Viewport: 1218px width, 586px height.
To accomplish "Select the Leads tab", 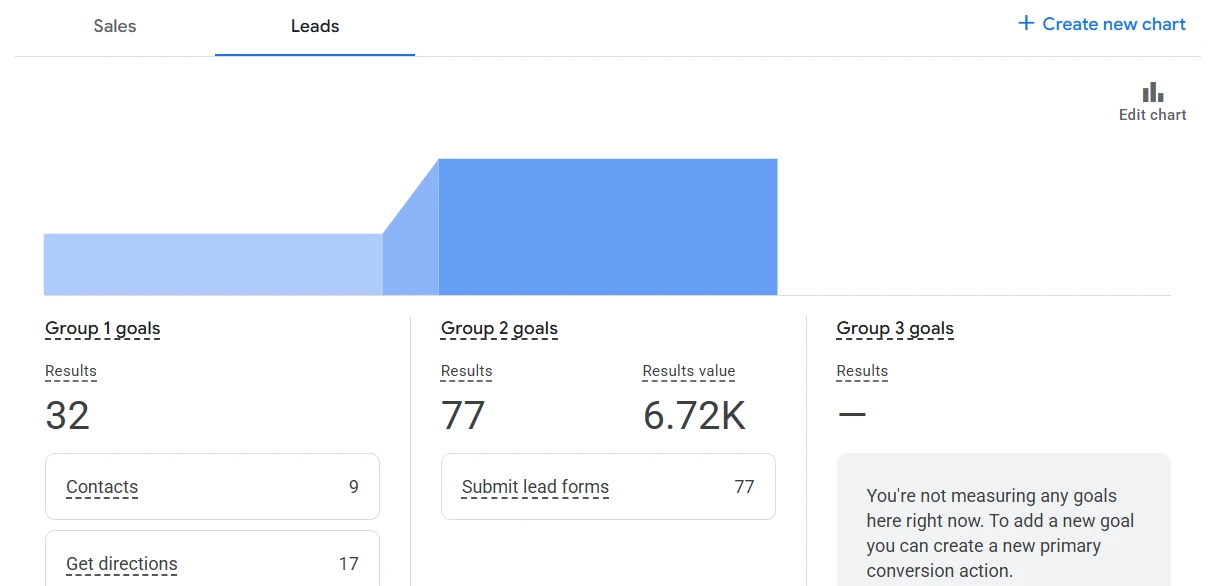I will point(315,27).
